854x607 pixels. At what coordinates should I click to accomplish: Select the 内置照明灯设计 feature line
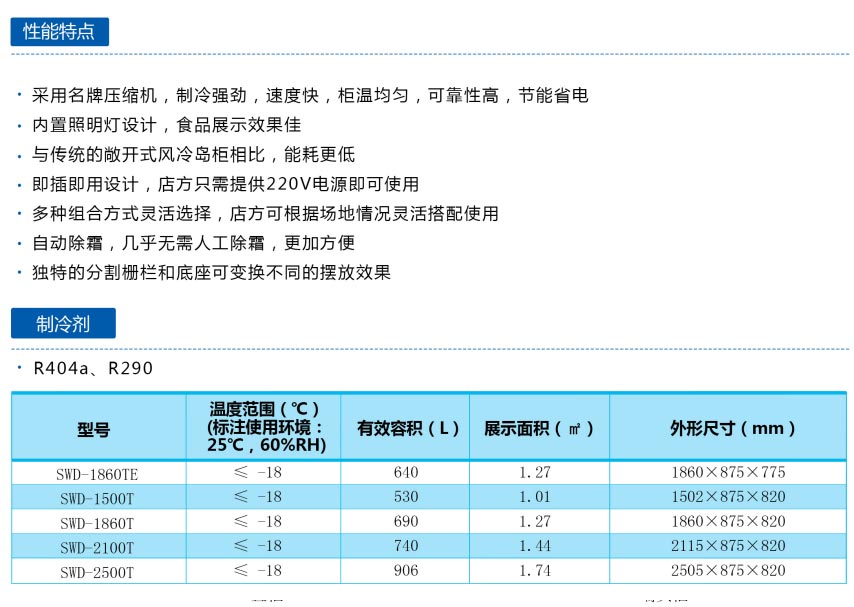[166, 125]
